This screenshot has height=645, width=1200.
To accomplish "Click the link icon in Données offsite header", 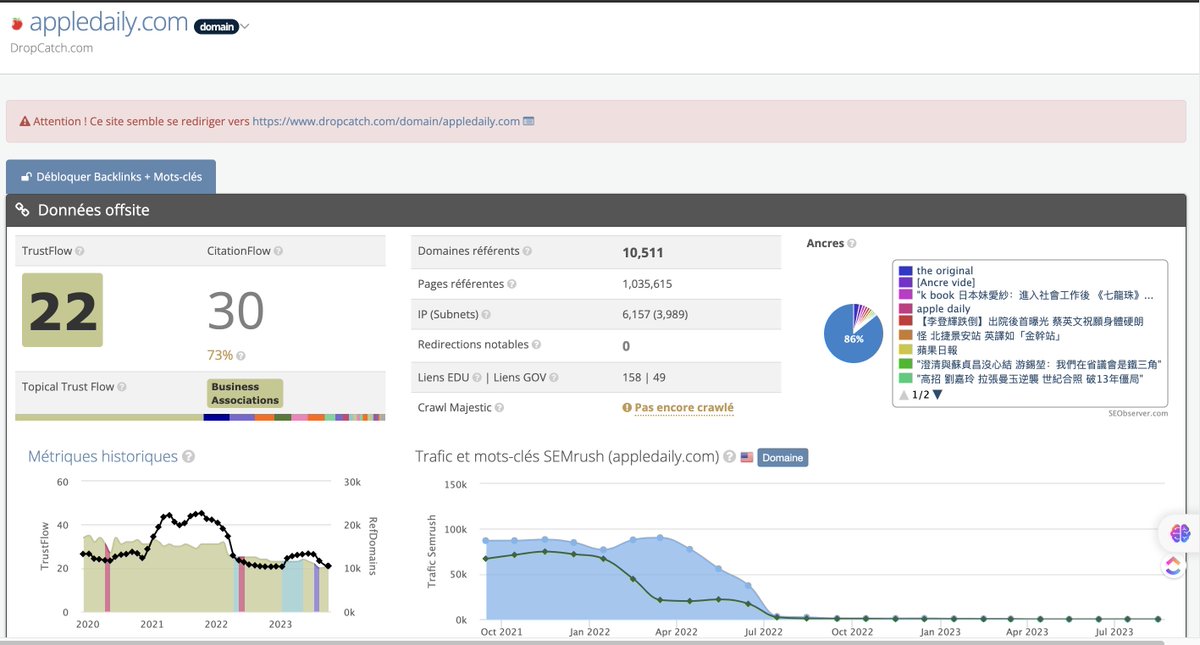I will click(x=22, y=210).
